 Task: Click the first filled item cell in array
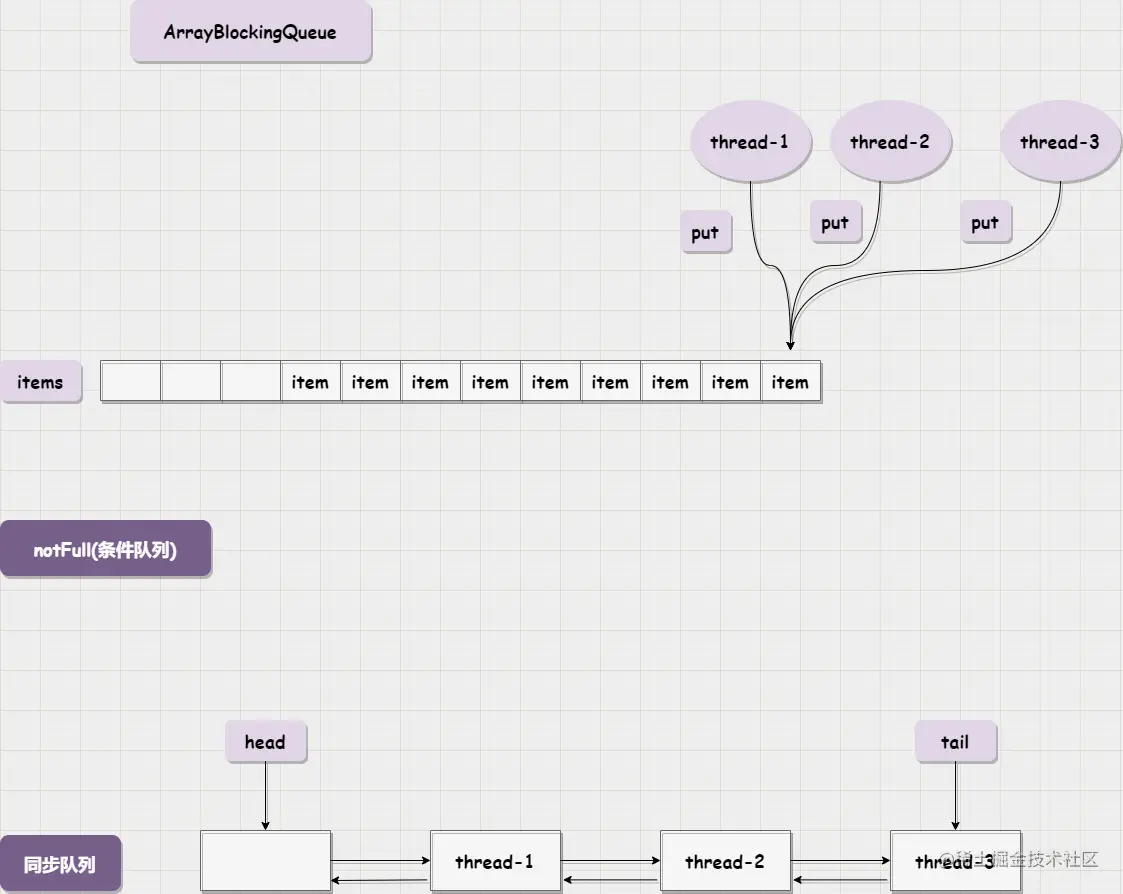[x=311, y=382]
